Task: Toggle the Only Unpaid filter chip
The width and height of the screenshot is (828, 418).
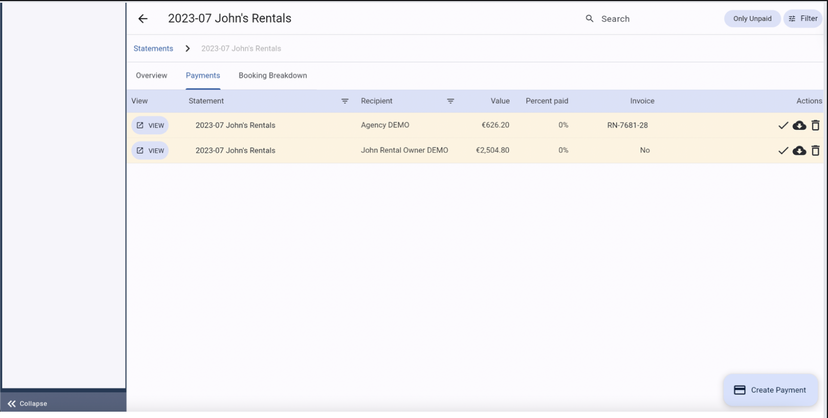Action: 752,18
